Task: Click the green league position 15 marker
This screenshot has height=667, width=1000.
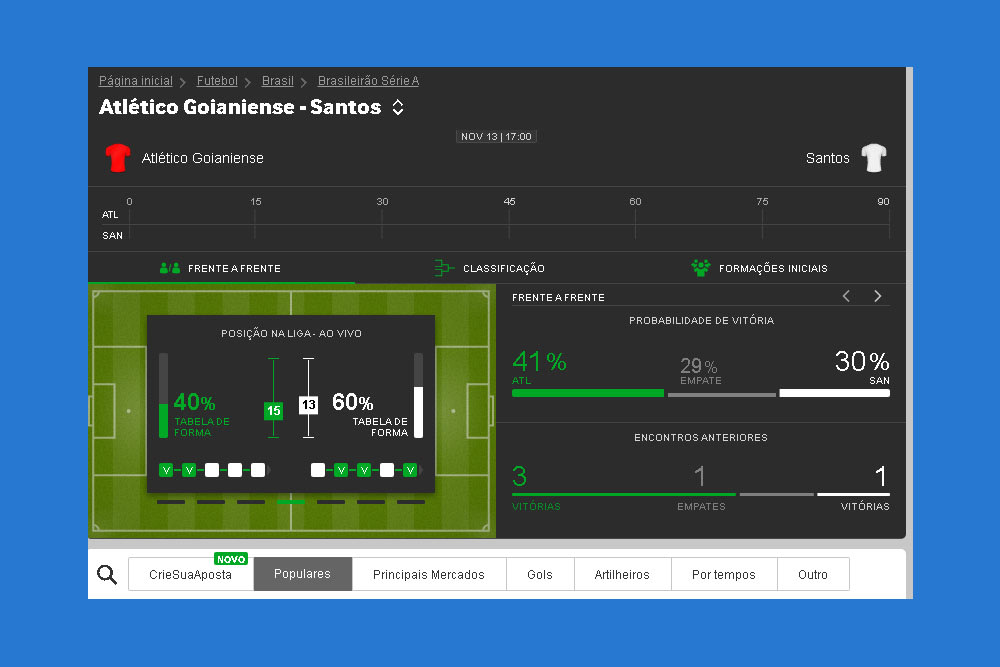Action: [x=274, y=411]
